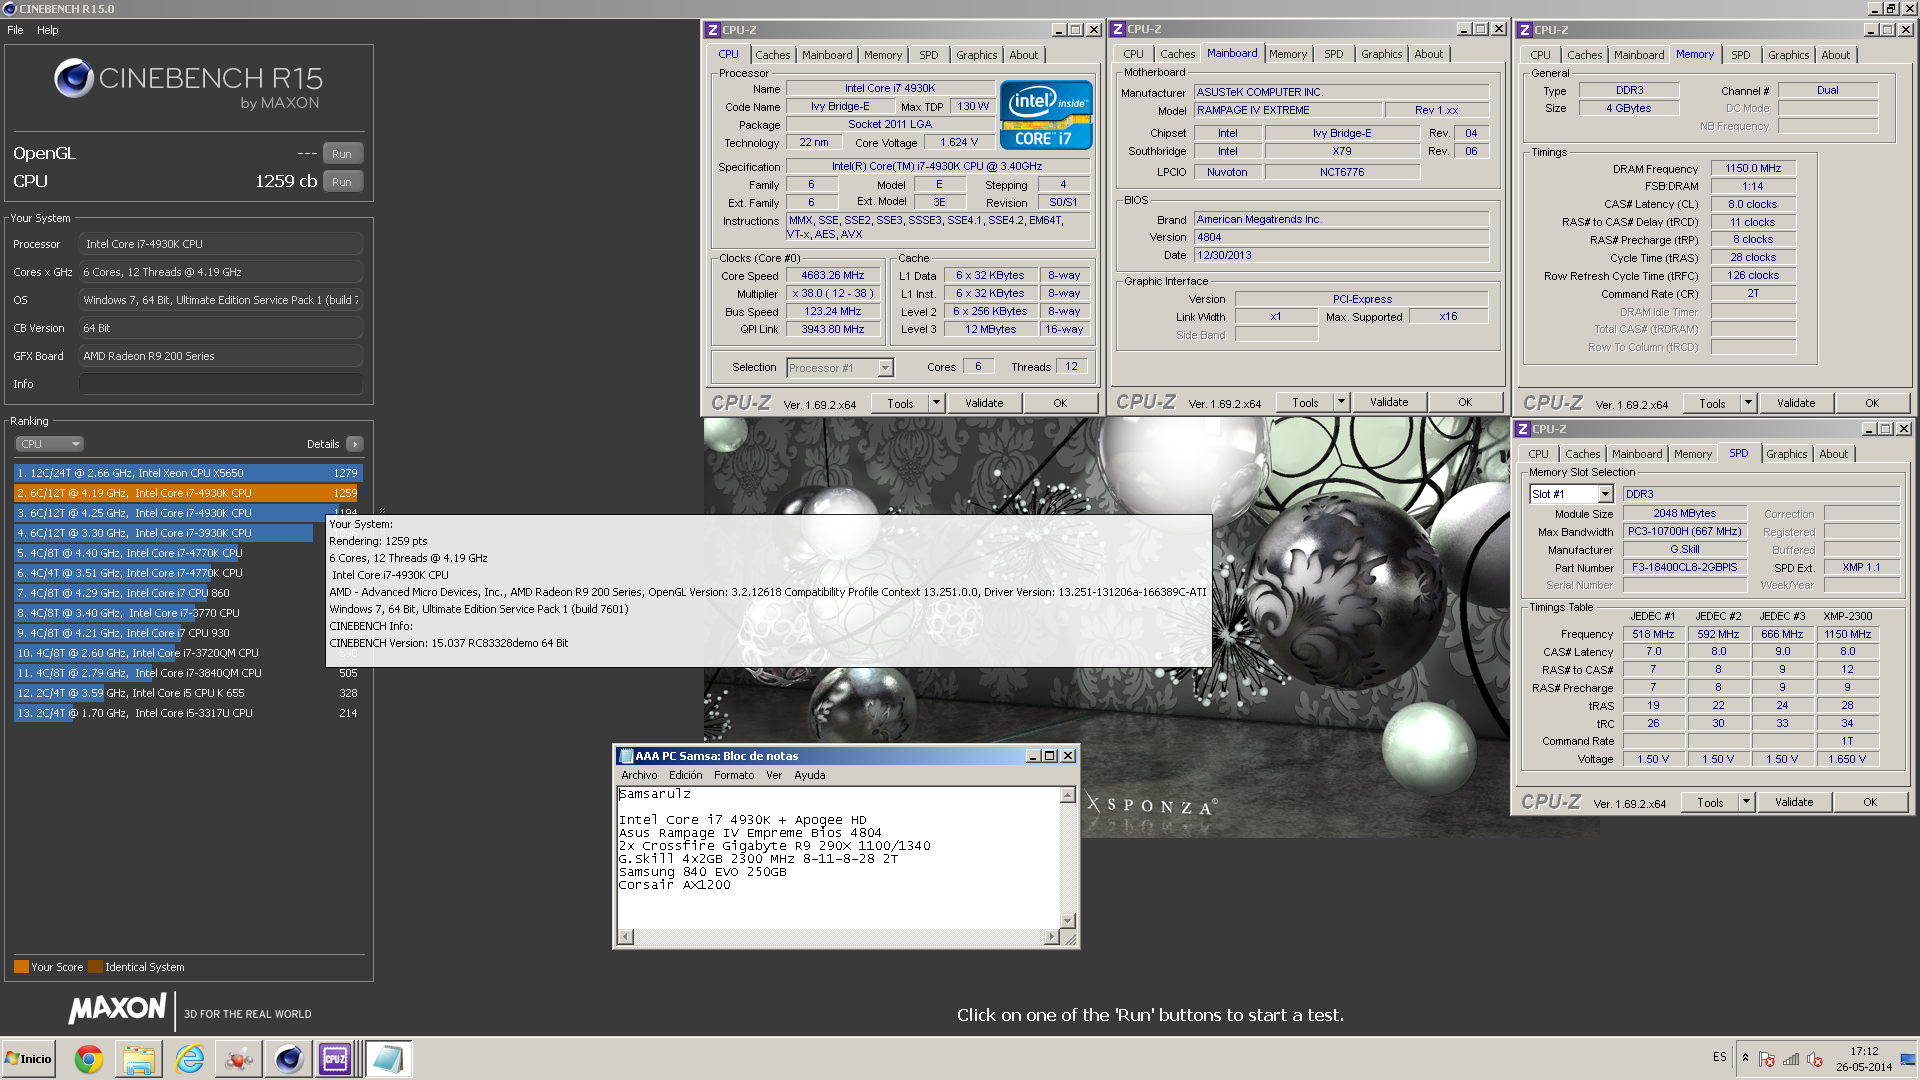
Task: Show hidden tray icons arrow
Action: (1745, 1058)
